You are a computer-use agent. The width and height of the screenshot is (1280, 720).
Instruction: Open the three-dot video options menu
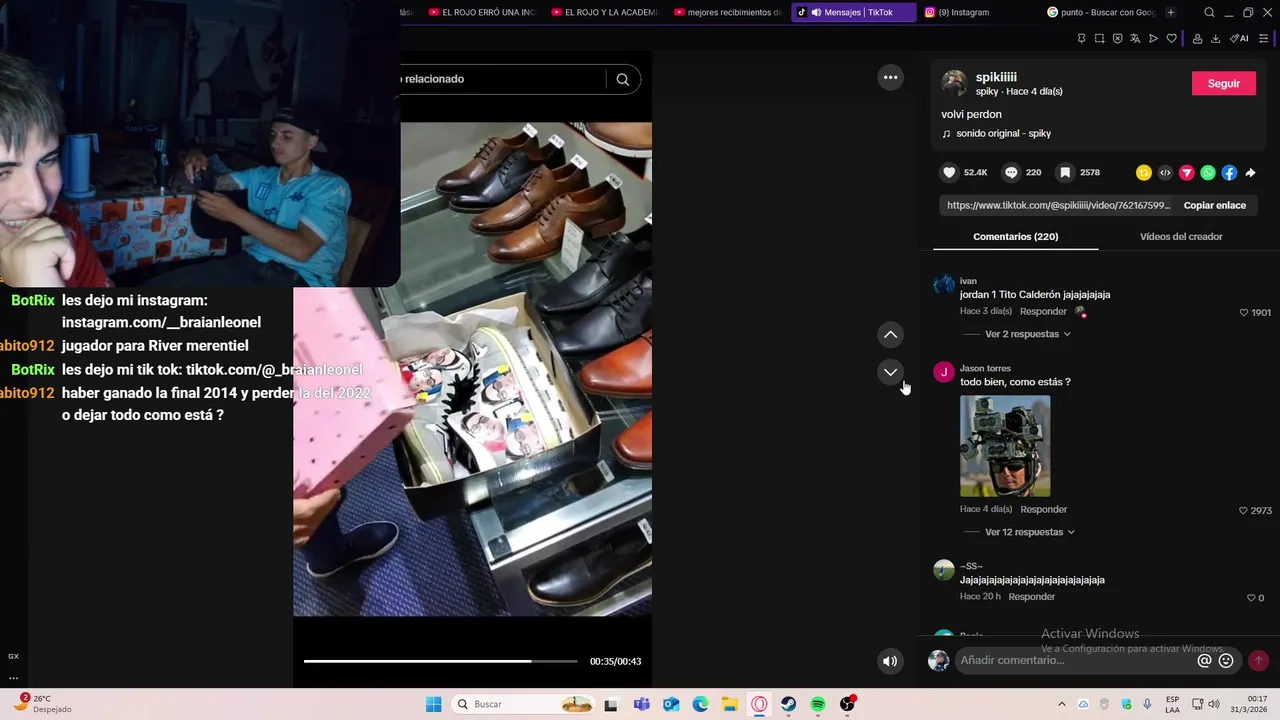[890, 77]
